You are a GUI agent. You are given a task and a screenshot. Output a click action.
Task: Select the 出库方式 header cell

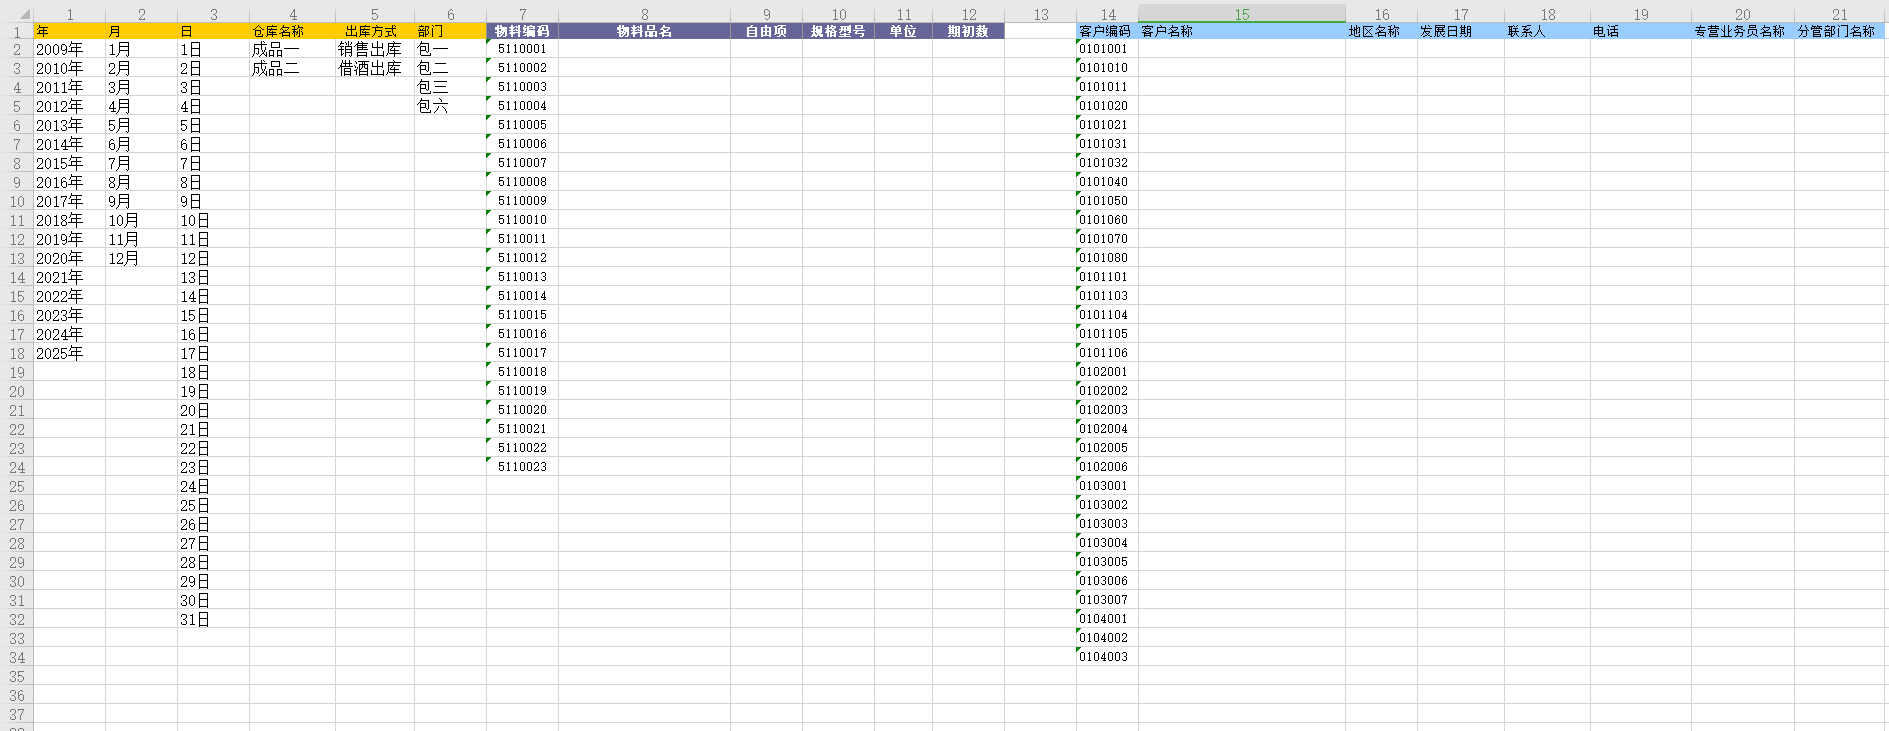(375, 31)
